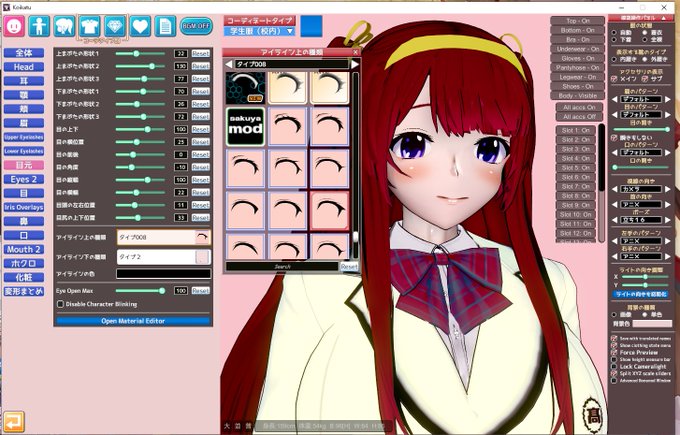This screenshot has width=680, height=435.
Task: Open the heart Parameter category icon
Action: (x=140, y=26)
